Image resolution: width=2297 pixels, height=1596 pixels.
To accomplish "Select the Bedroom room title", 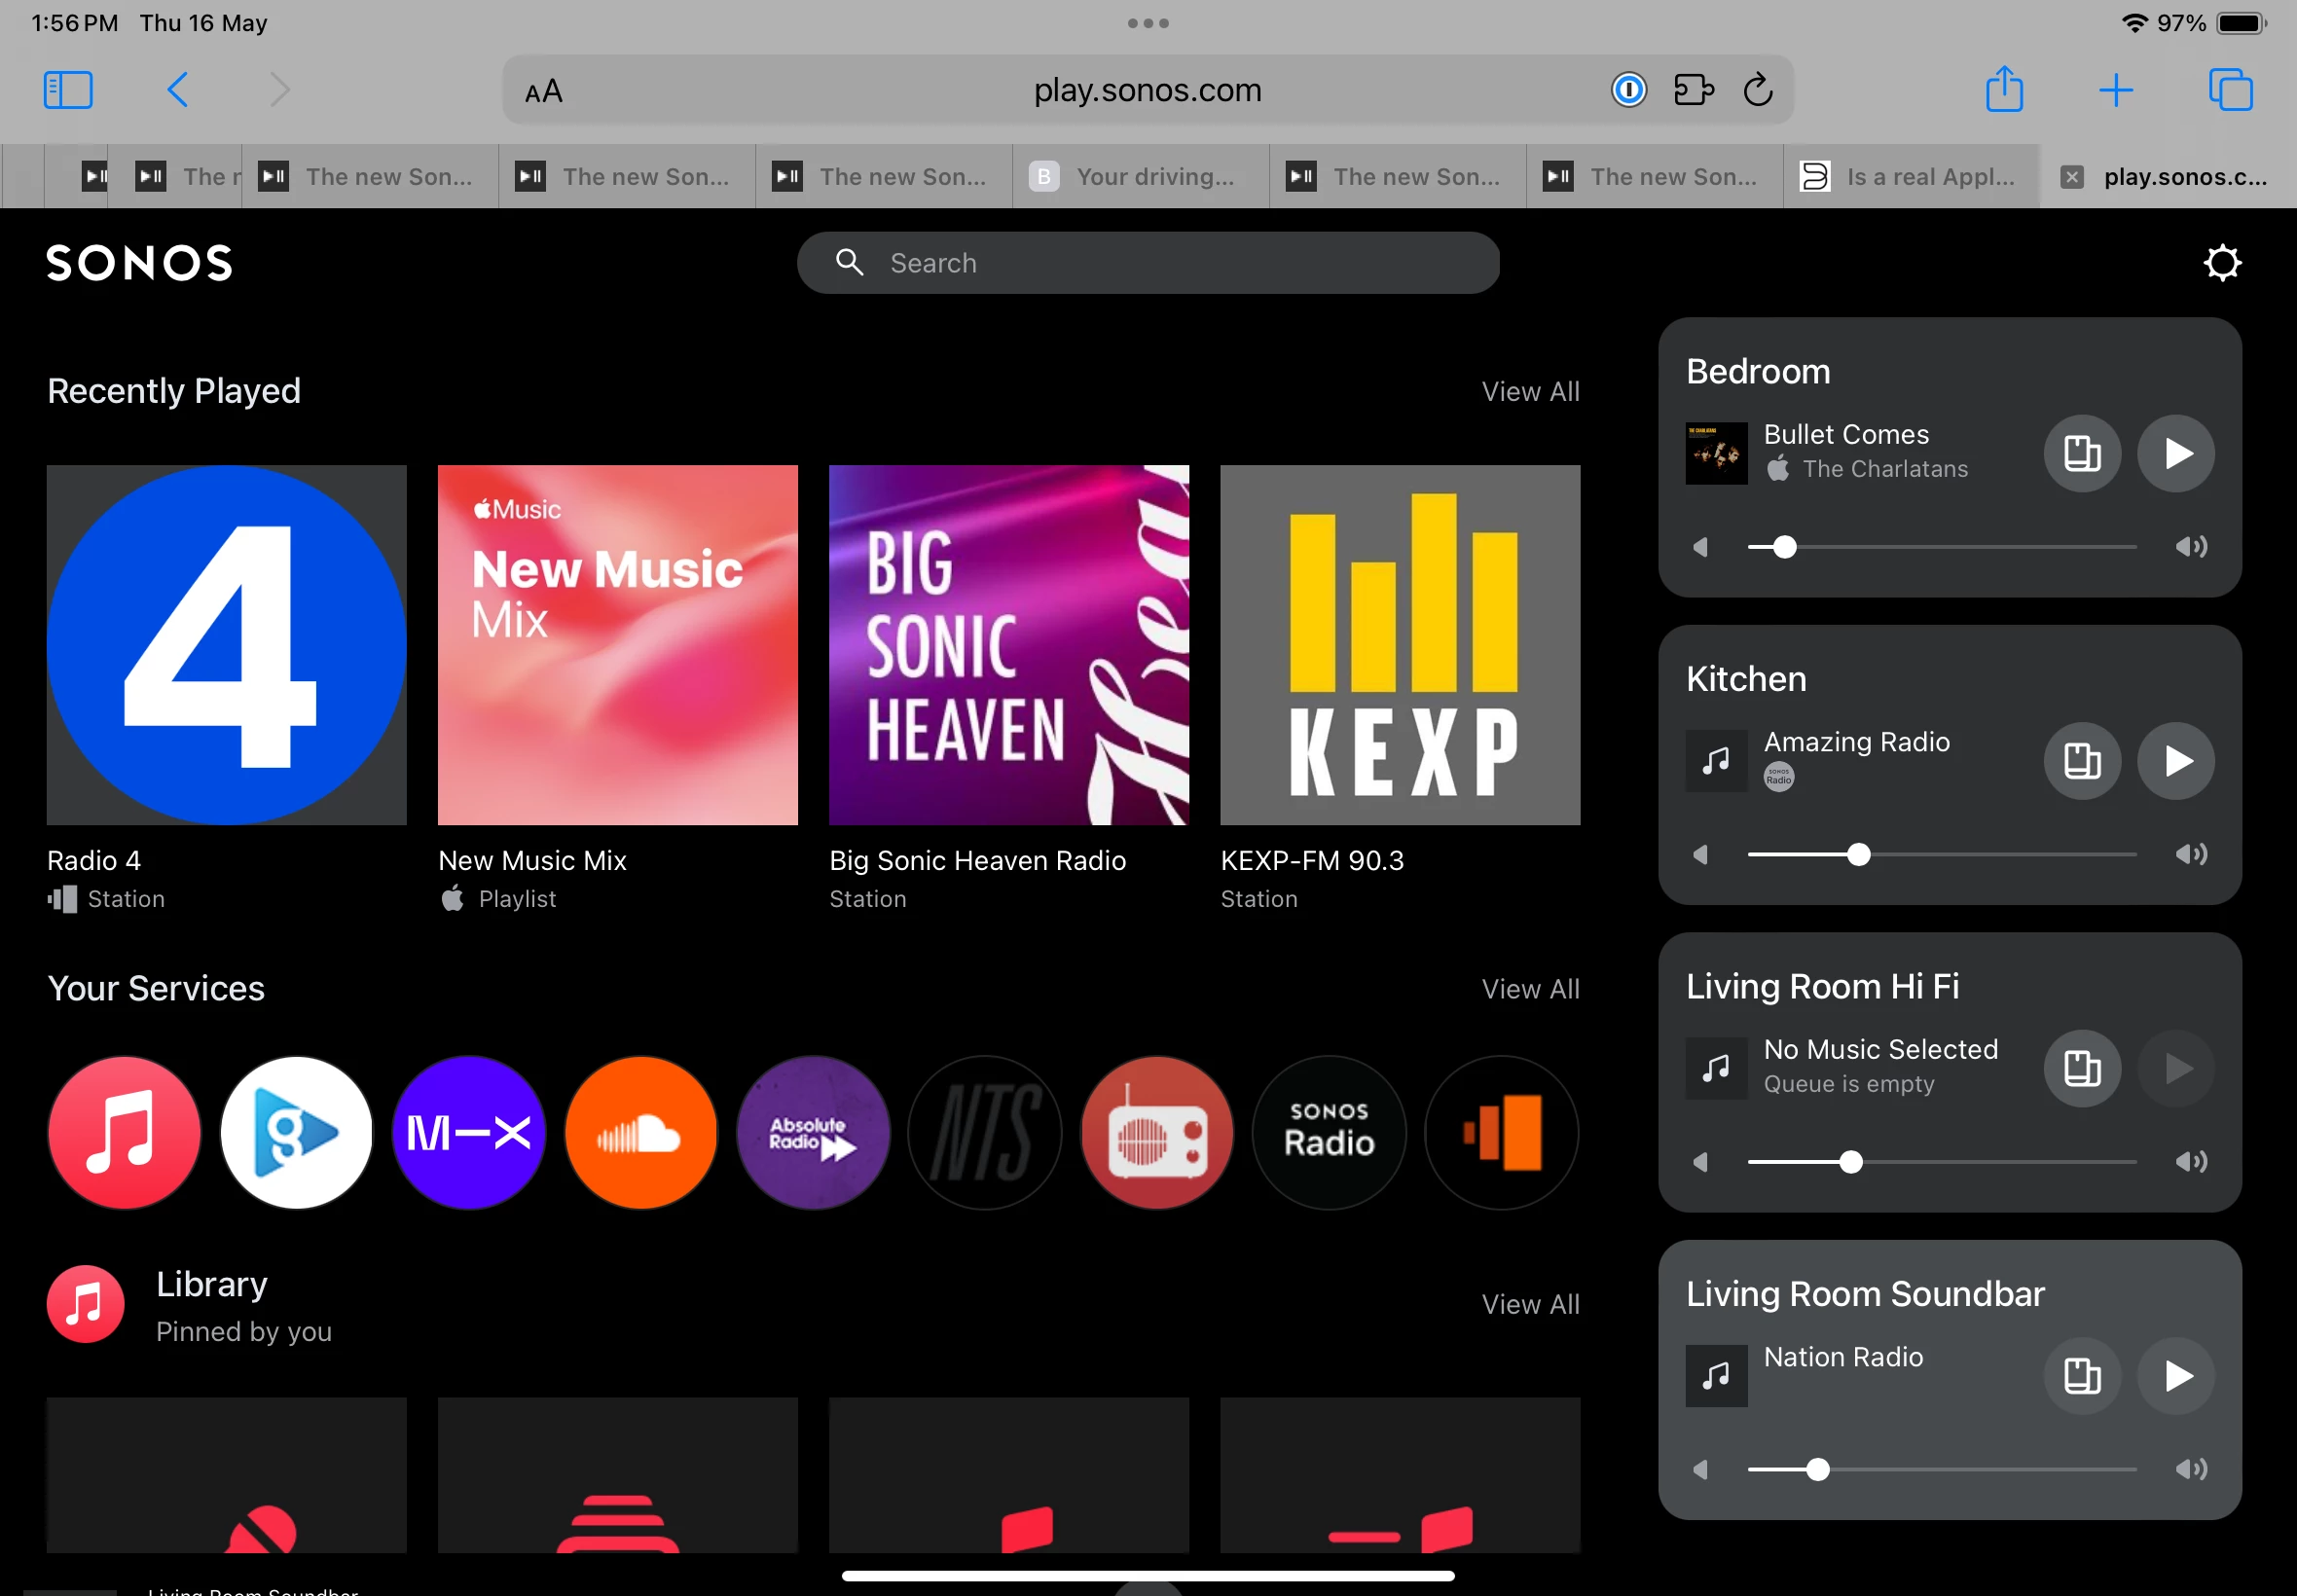I will pyautogui.click(x=1758, y=372).
